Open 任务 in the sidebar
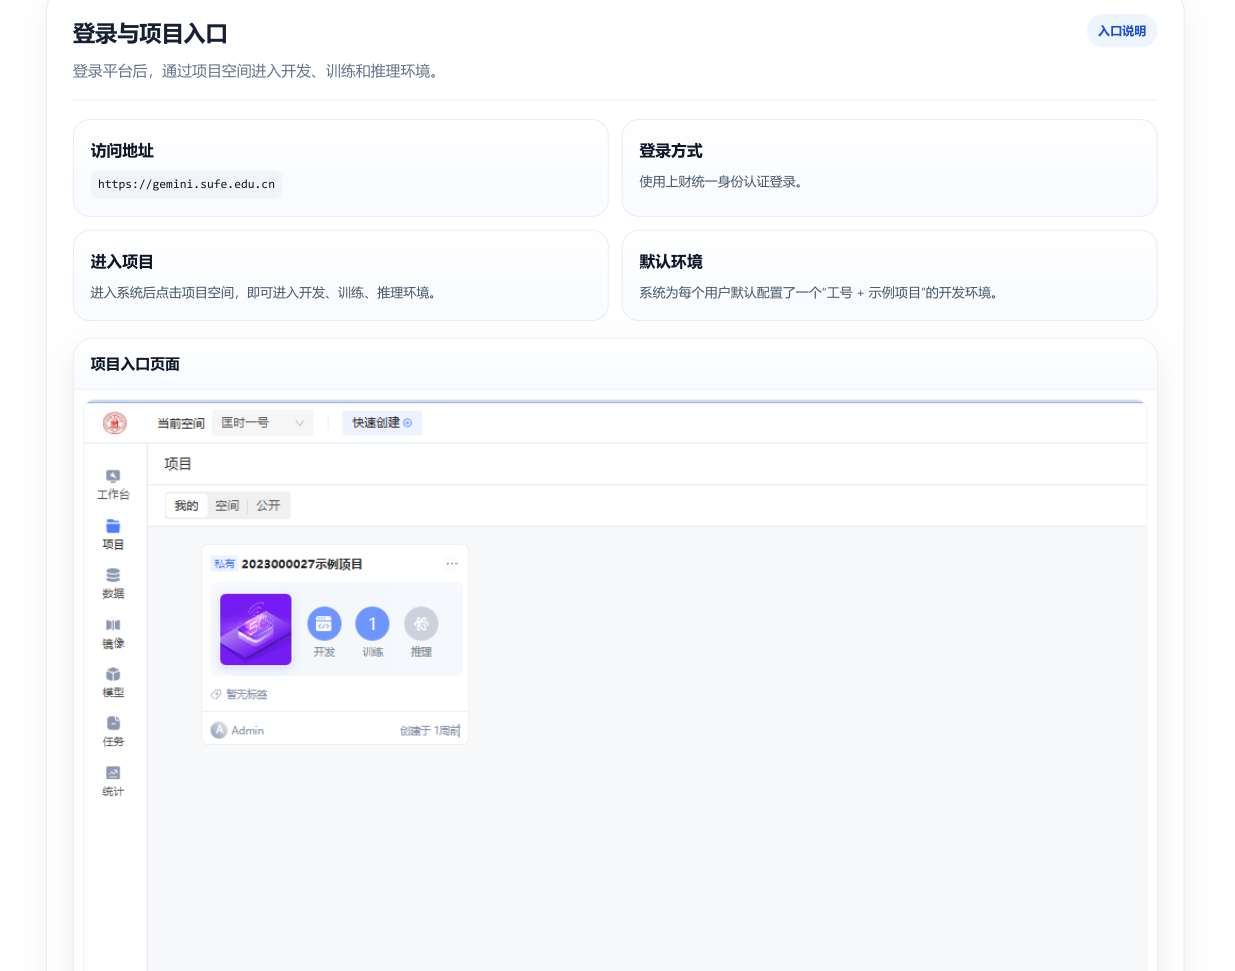 113,731
